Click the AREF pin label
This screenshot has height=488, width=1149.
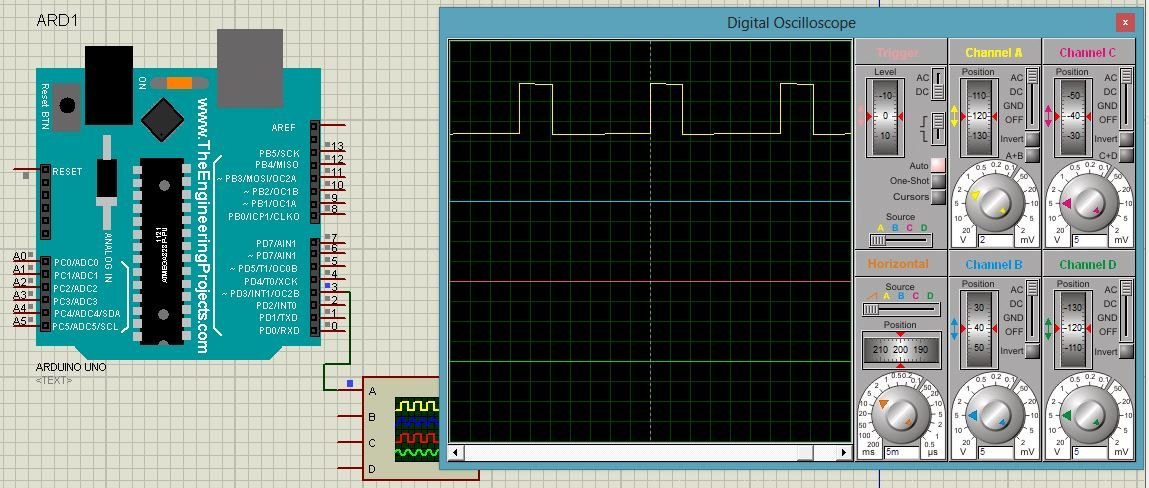[x=284, y=127]
